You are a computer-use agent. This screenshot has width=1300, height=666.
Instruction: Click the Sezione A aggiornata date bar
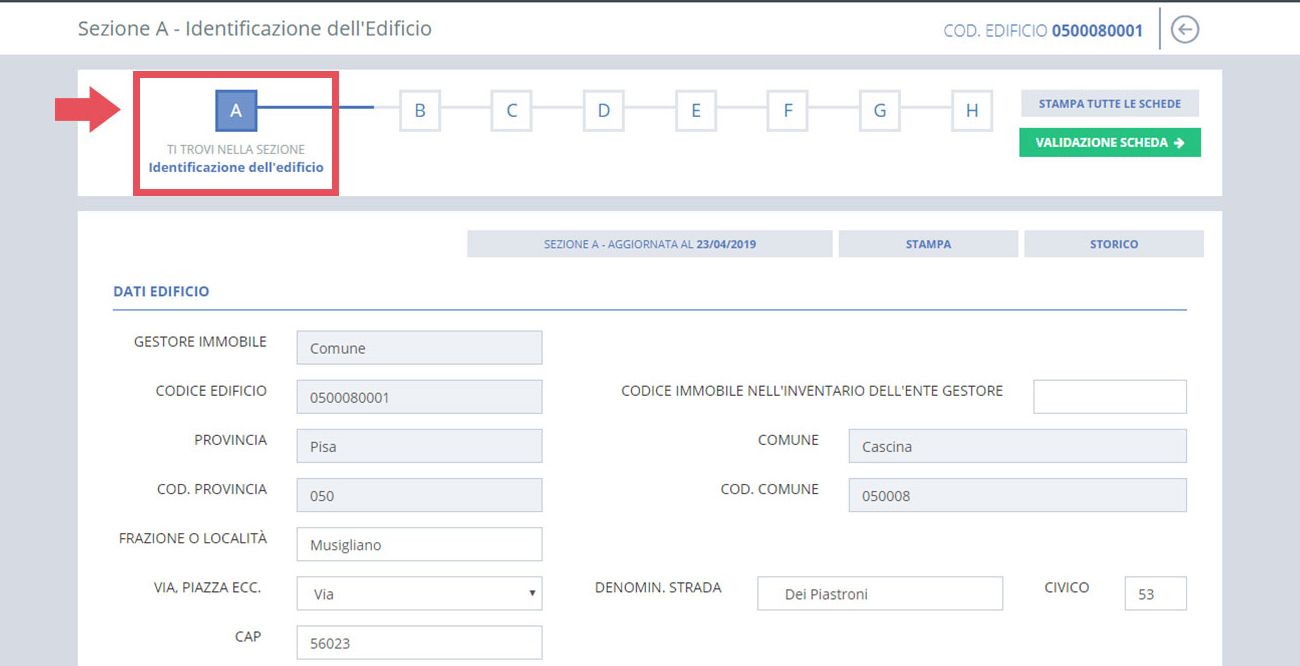click(649, 244)
